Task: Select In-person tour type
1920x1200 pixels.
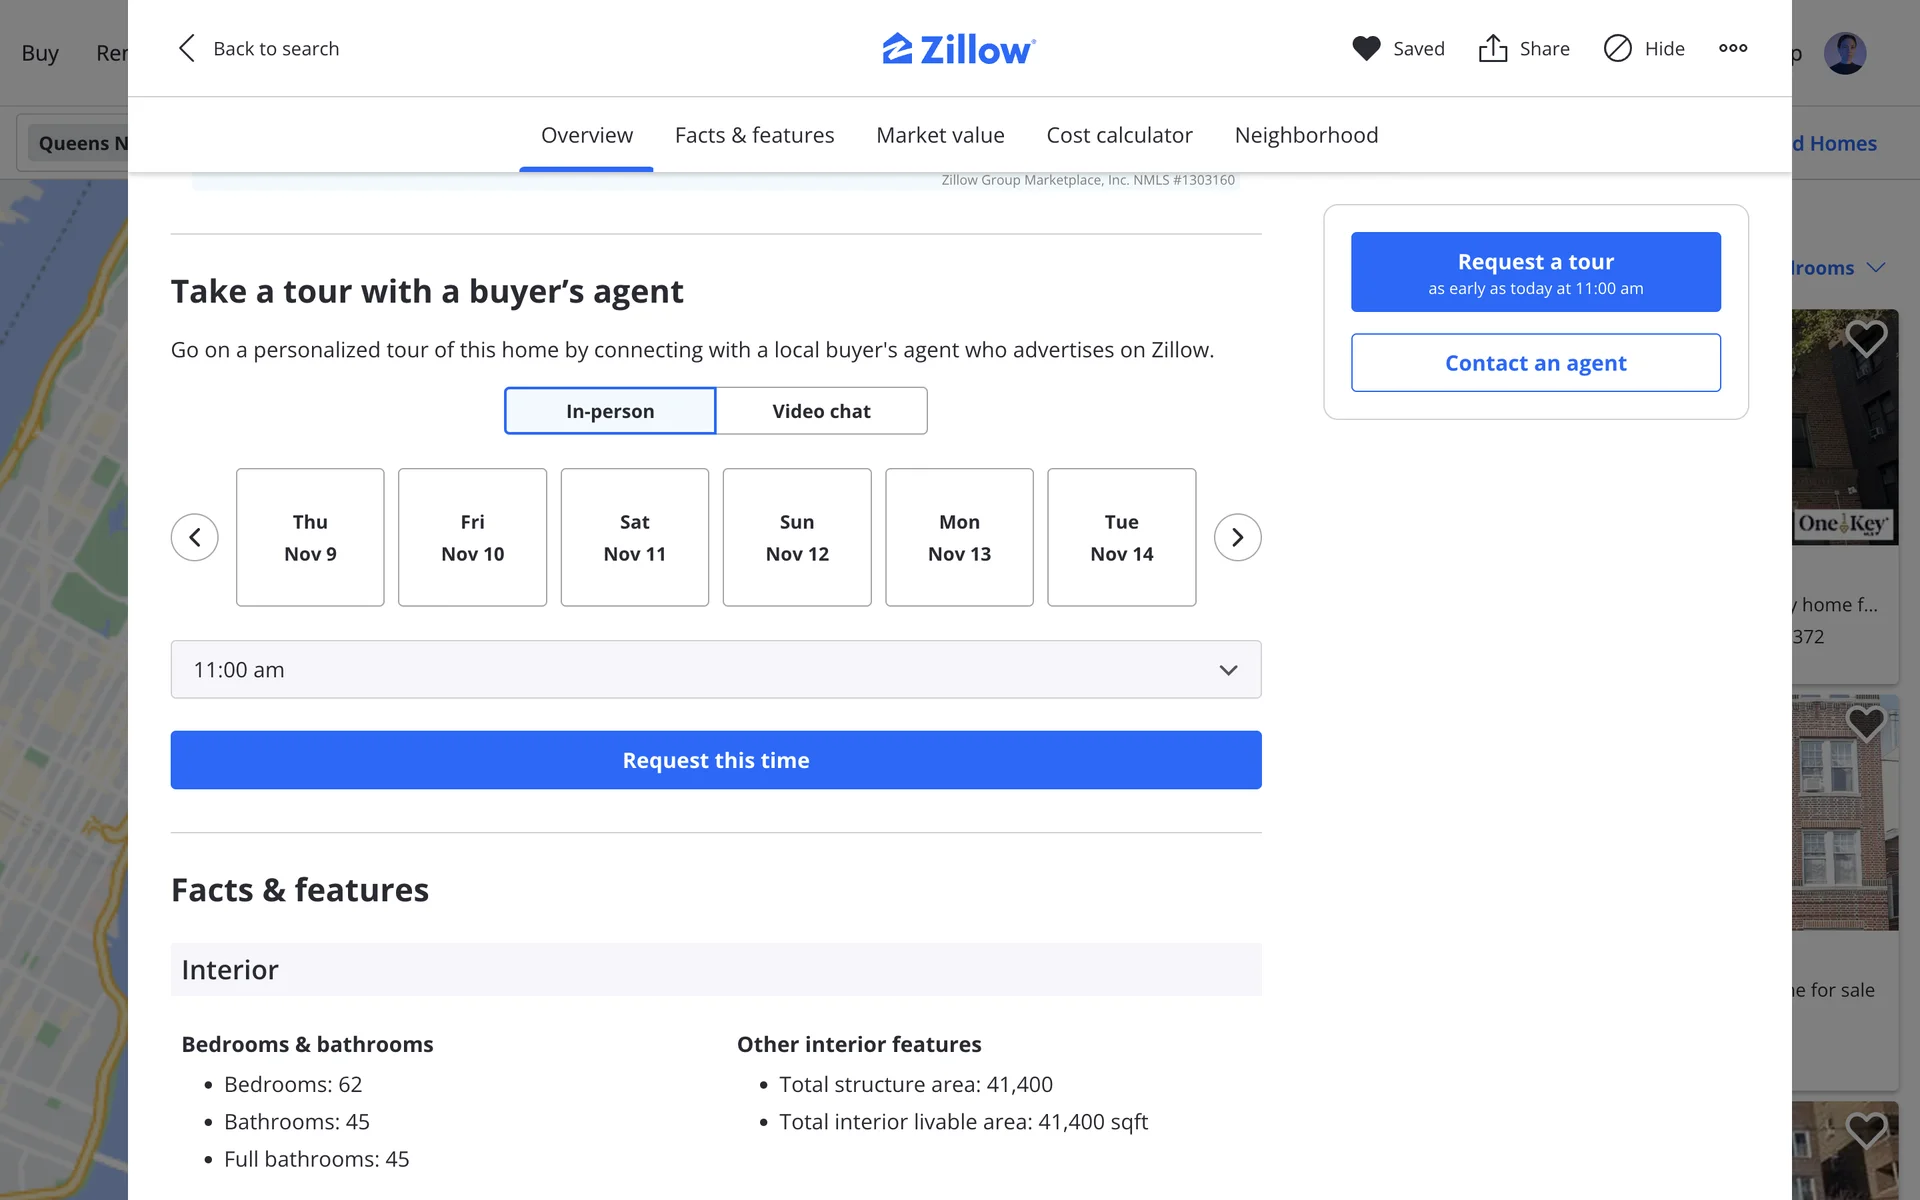Action: tap(610, 411)
